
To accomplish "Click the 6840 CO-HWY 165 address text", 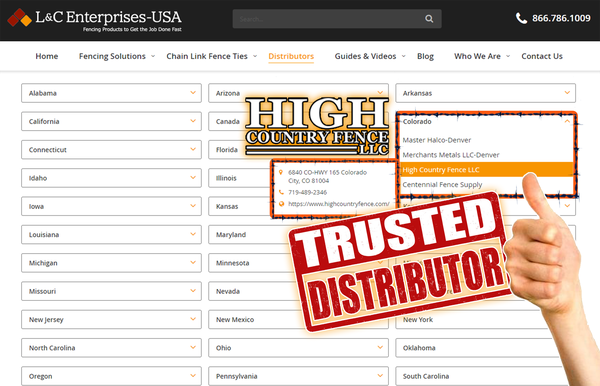I will (328, 176).
